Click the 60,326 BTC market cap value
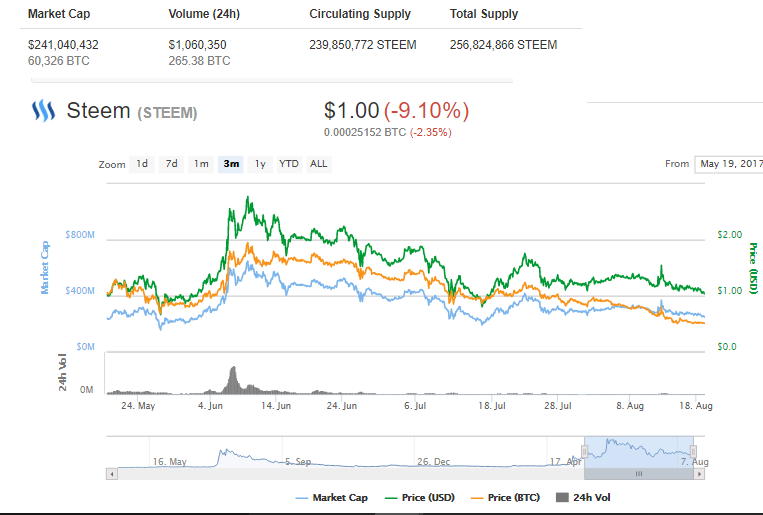 click(x=59, y=61)
